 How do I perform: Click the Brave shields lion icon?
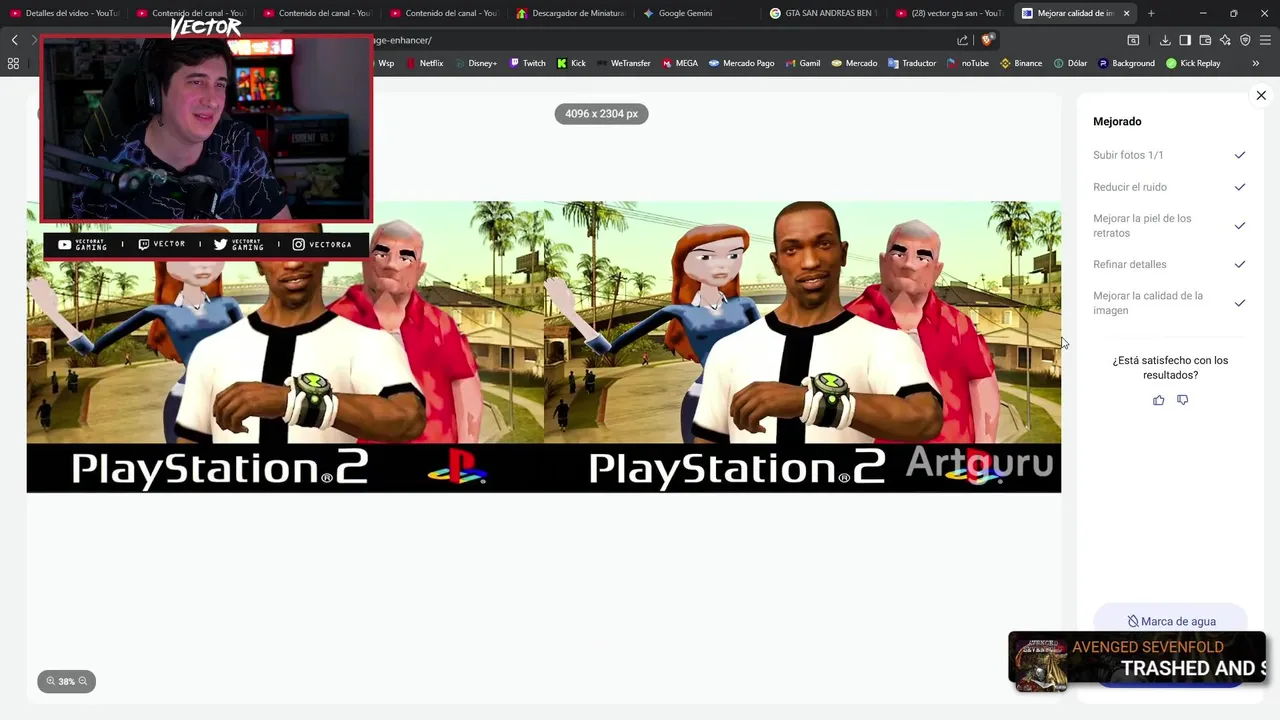pos(987,40)
